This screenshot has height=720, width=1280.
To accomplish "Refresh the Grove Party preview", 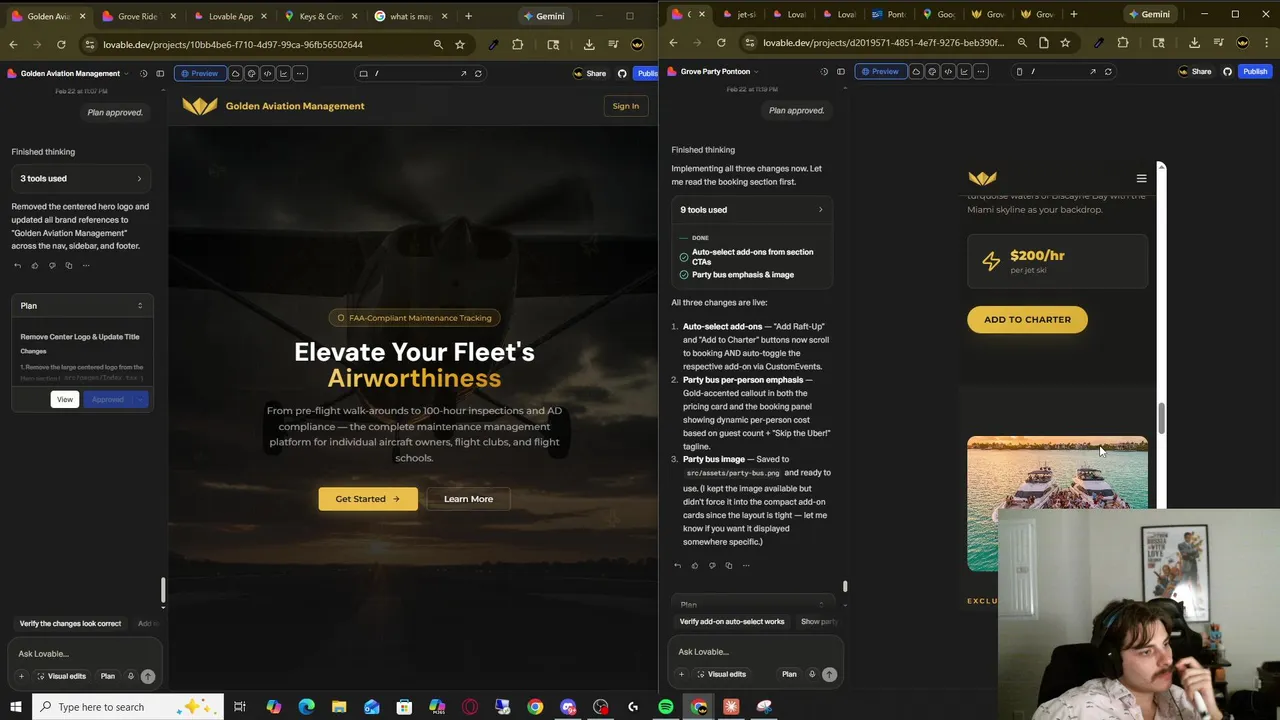I will tap(1108, 71).
